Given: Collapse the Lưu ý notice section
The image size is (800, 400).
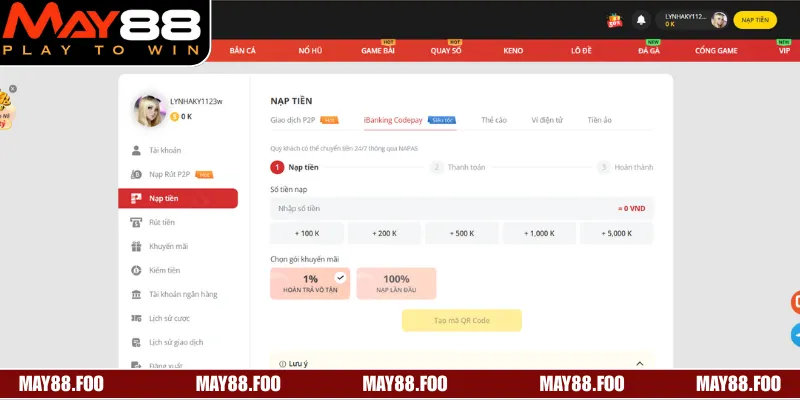Looking at the screenshot, I should (x=639, y=363).
